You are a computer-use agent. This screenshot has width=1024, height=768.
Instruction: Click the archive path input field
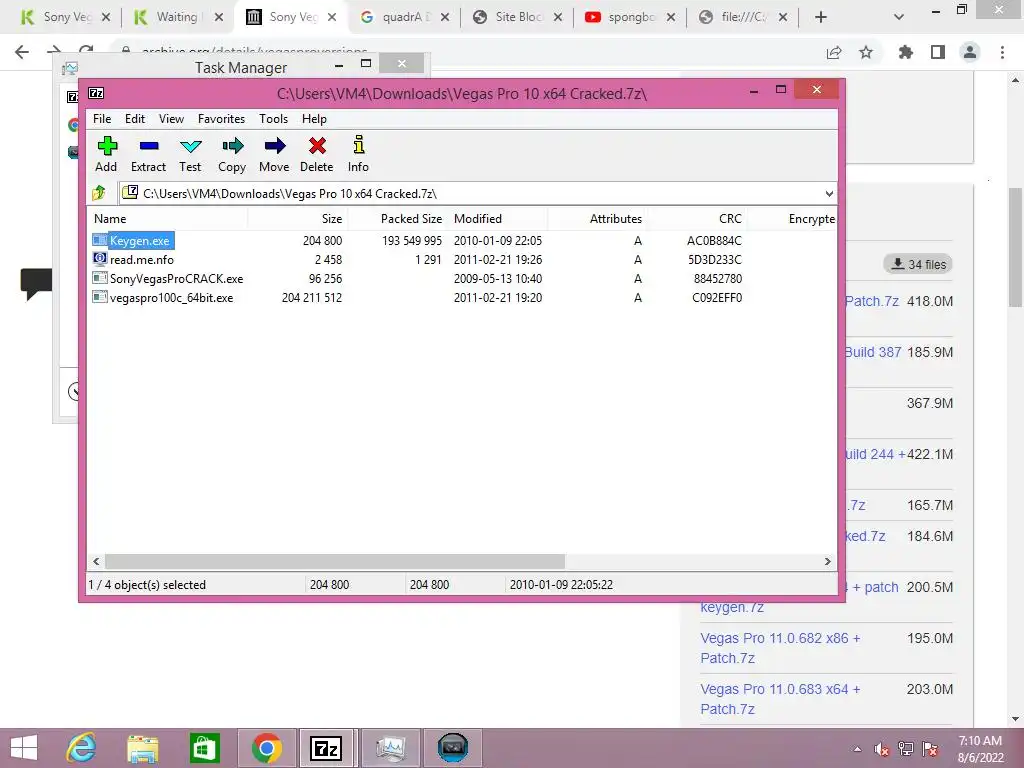coord(477,193)
